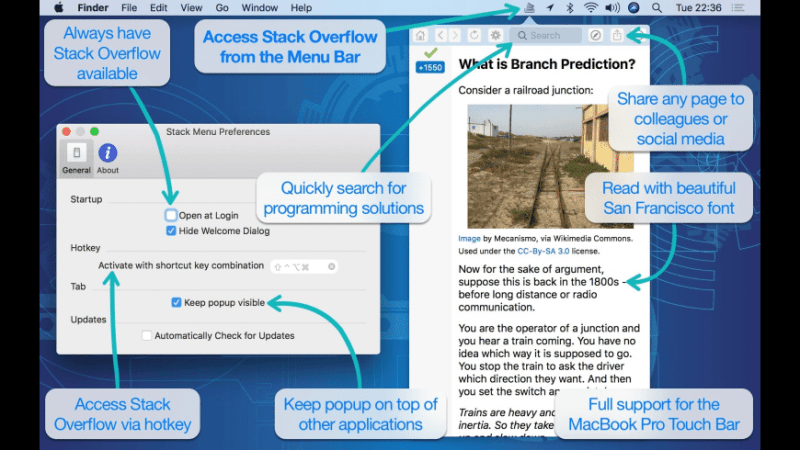Click the Bluetooth menu bar icon
800x450 pixels.
(570, 8)
